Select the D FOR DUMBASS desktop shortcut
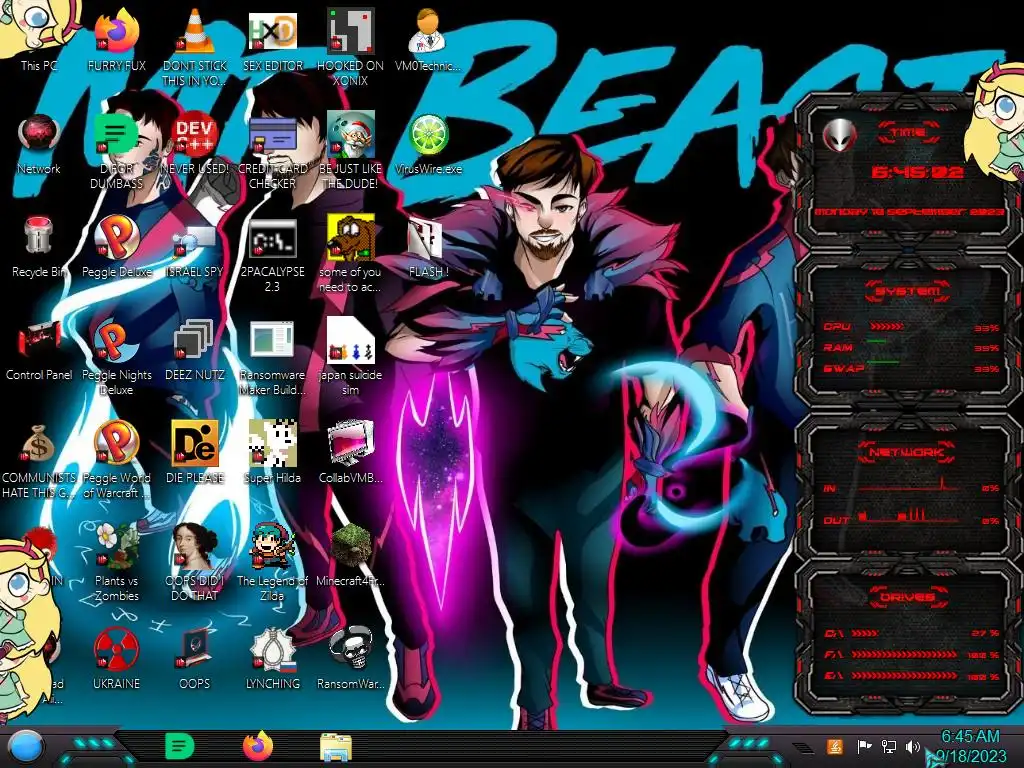The image size is (1024, 768). [116, 150]
